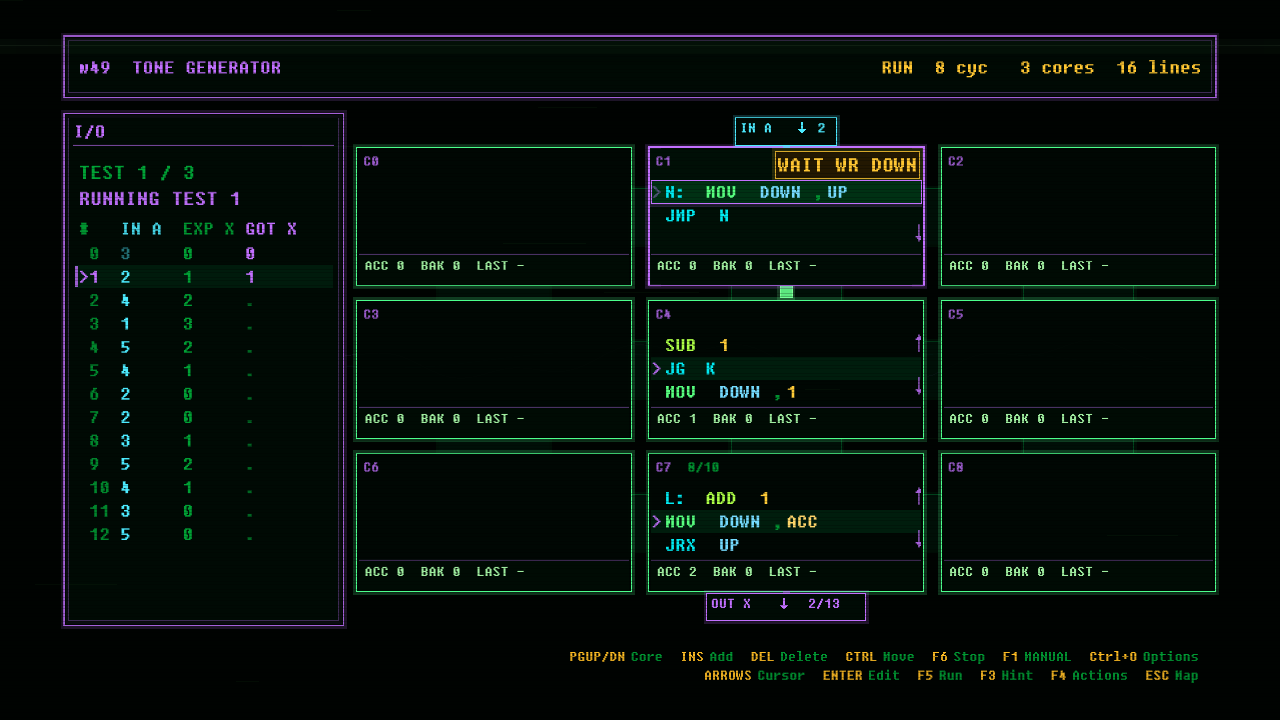This screenshot has height=720, width=1280.
Task: Click the RUN state indicator in the header
Action: tap(897, 68)
